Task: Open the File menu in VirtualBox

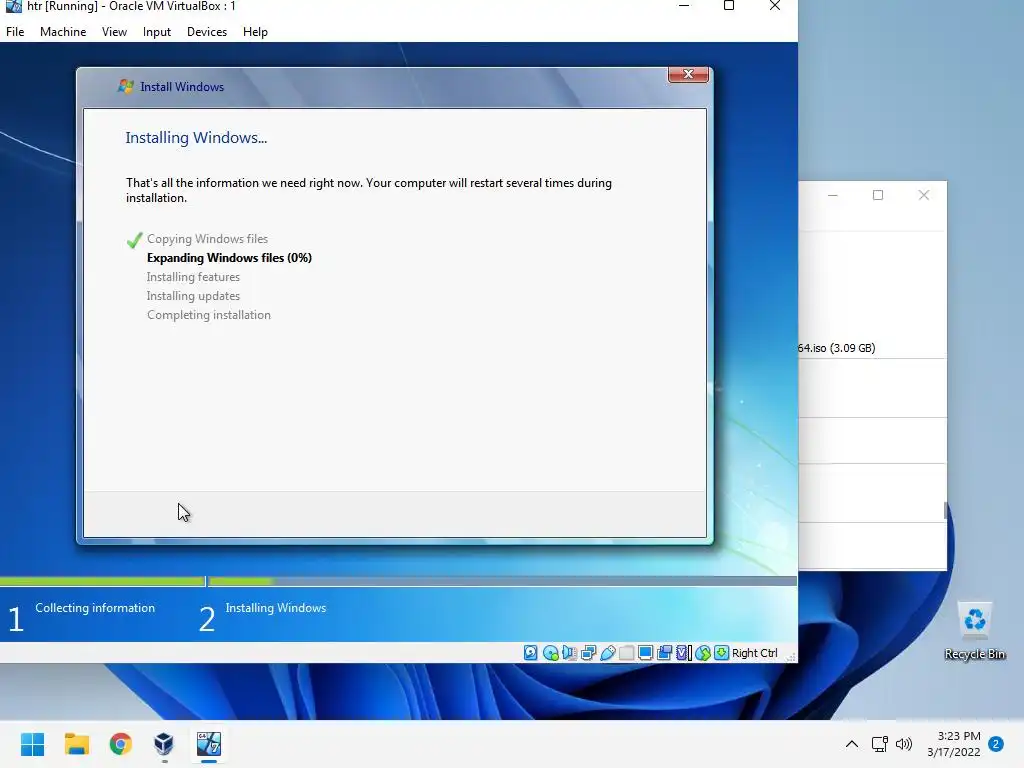Action: point(15,31)
